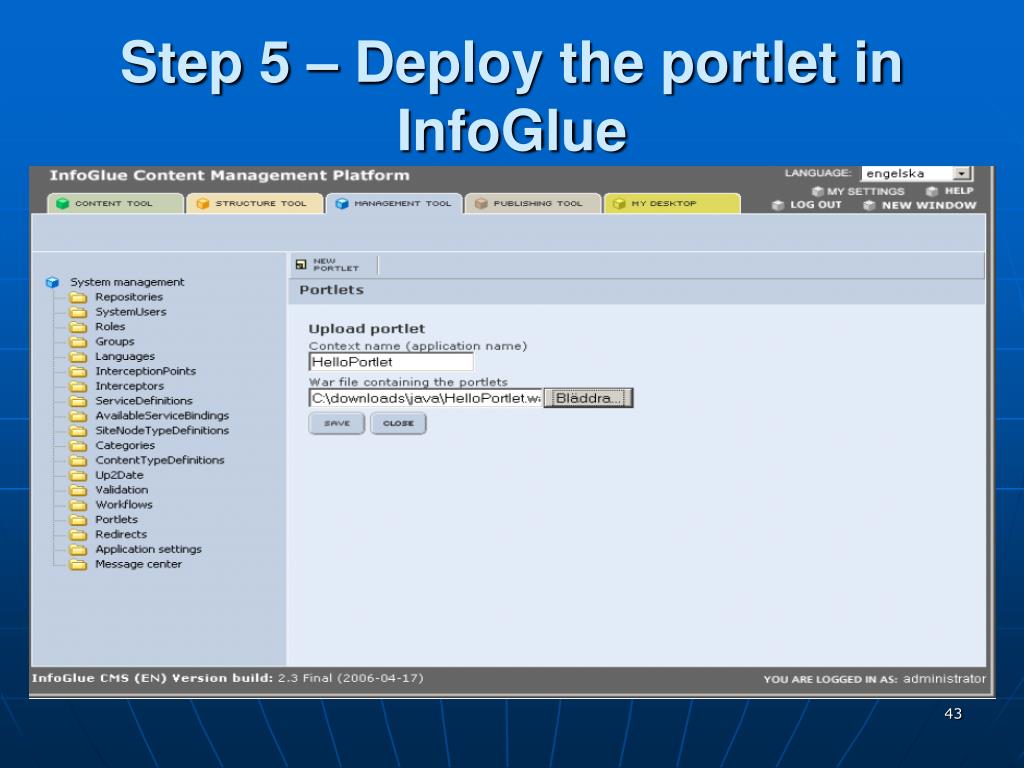Screen dimensions: 1024x768
Task: Click the orange cube icon on Structure Tool
Action: pos(203,204)
